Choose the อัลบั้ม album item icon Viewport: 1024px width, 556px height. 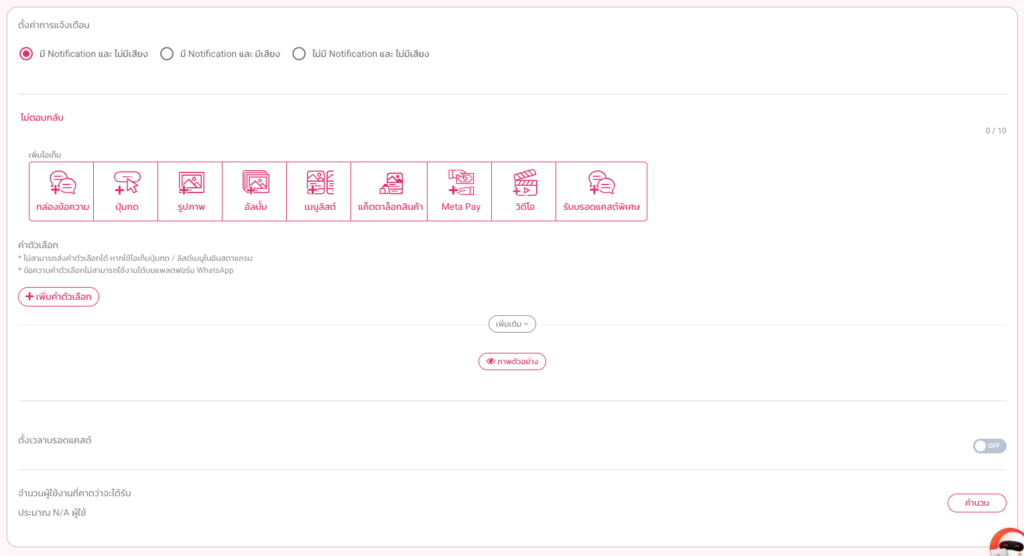255,191
